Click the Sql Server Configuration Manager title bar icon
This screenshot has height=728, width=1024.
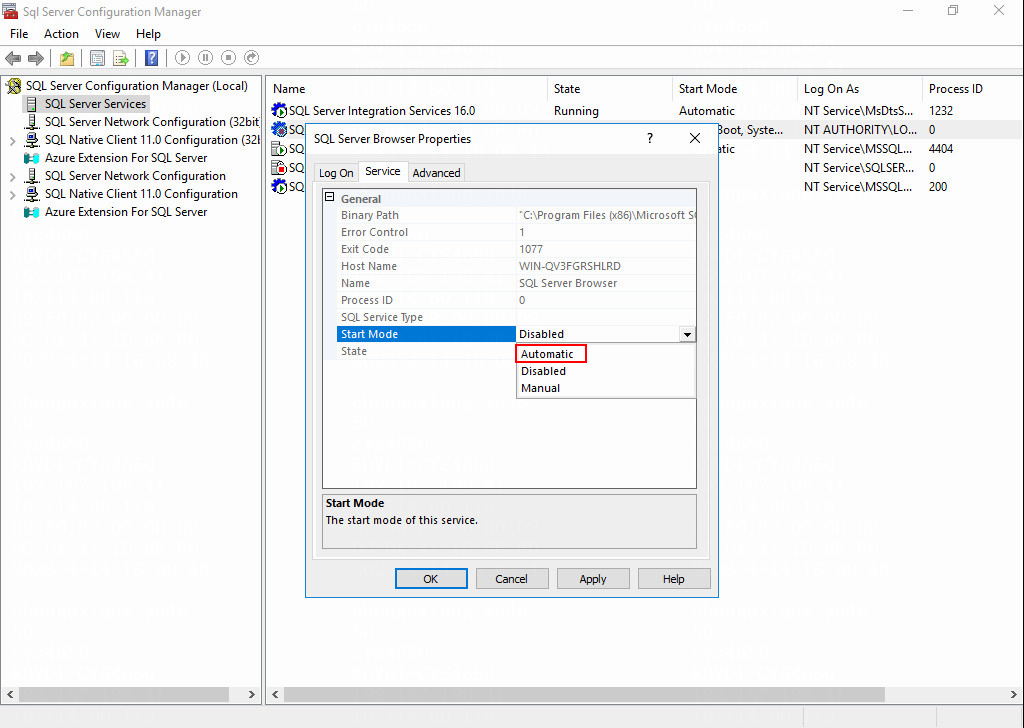pyautogui.click(x=10, y=11)
